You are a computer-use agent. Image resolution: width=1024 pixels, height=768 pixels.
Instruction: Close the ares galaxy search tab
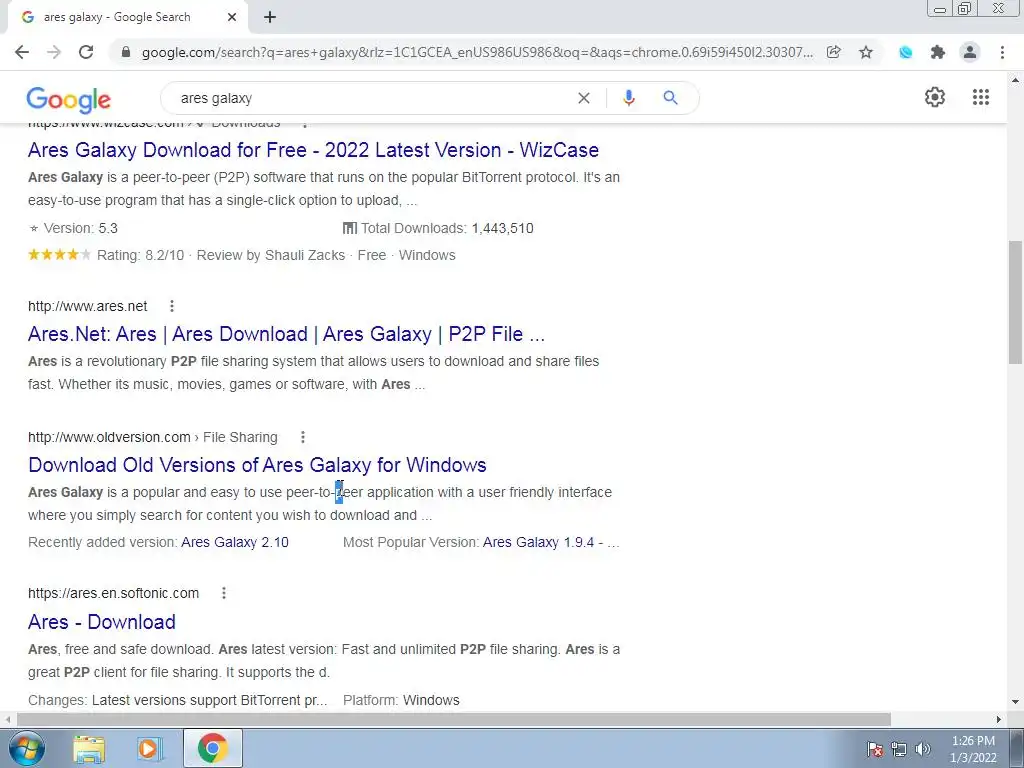(x=232, y=18)
